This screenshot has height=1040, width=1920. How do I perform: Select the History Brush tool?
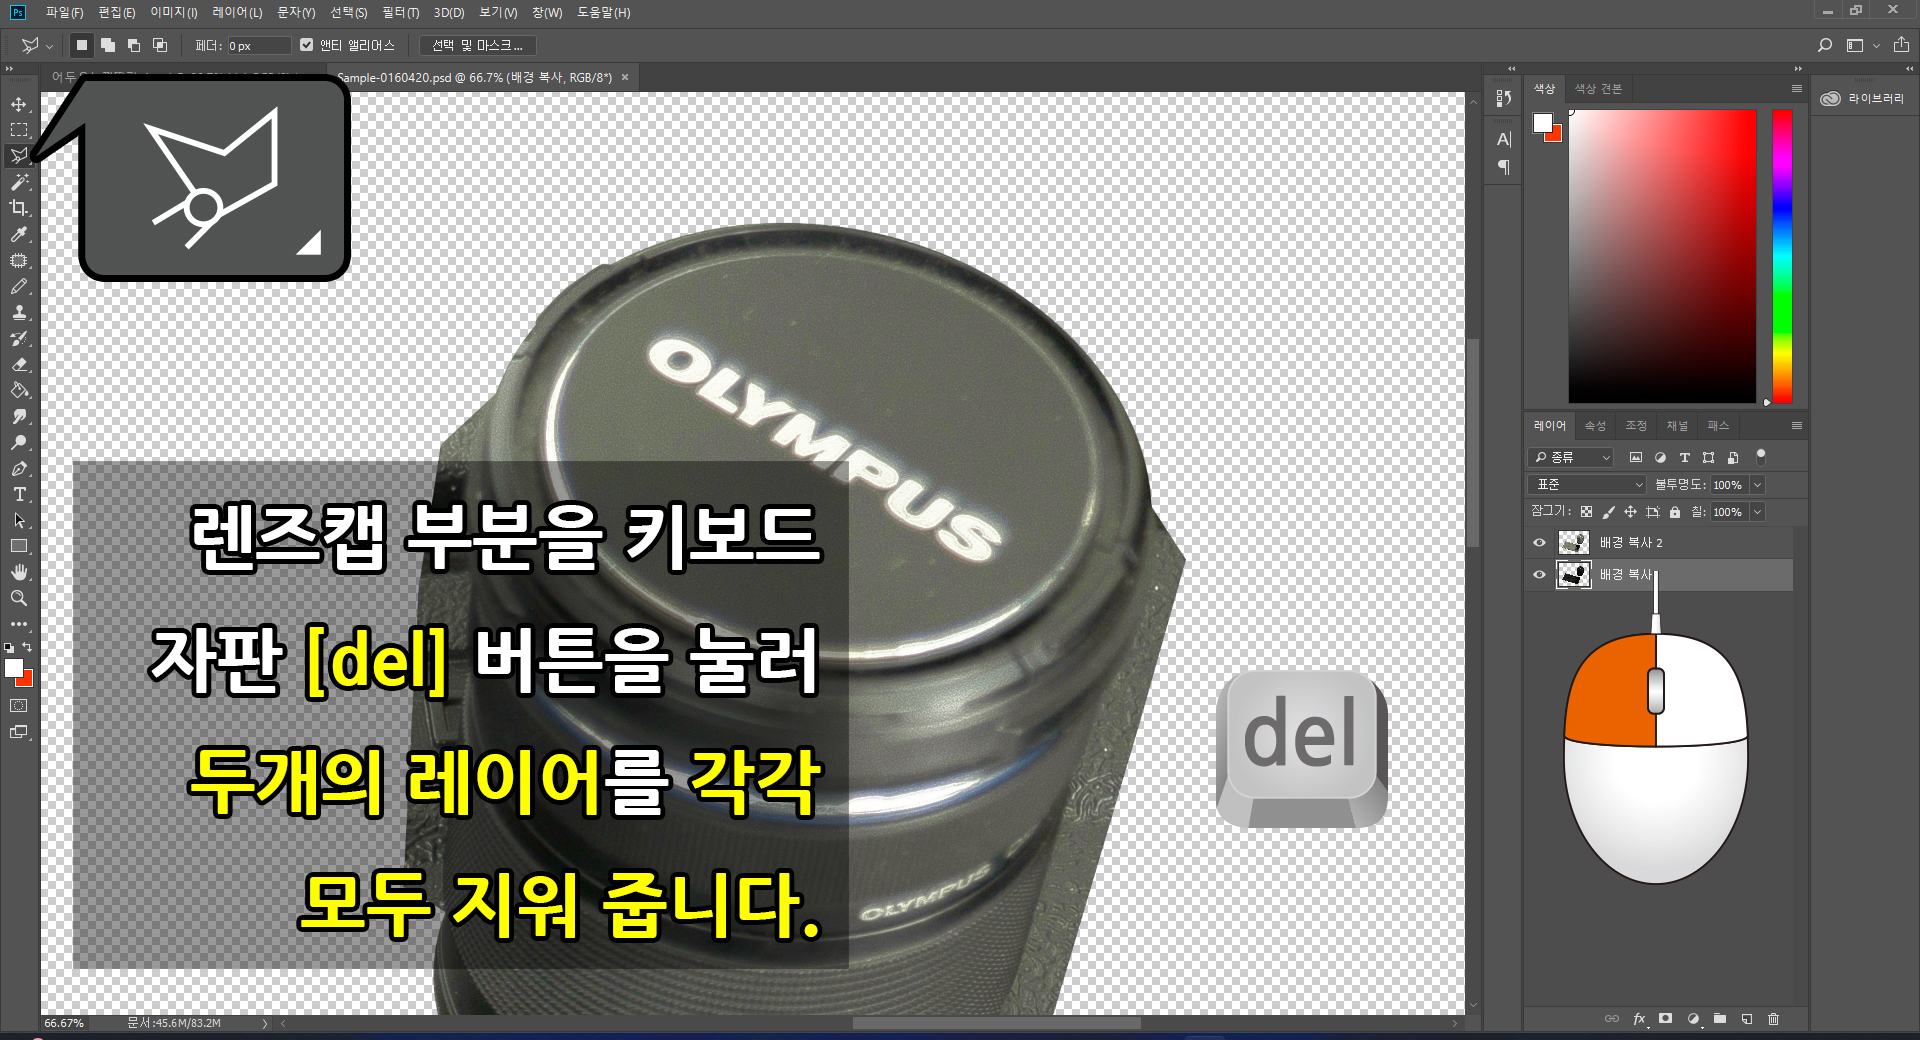coord(19,338)
